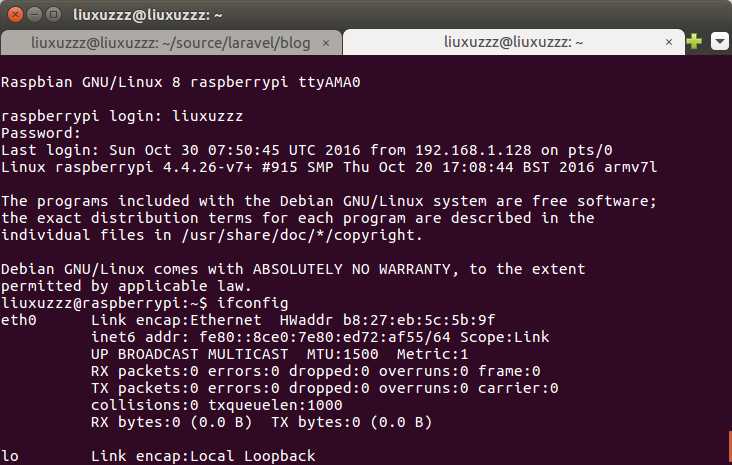The width and height of the screenshot is (732, 465).
Task: Click the lo loopback interface name
Action: 10,456
